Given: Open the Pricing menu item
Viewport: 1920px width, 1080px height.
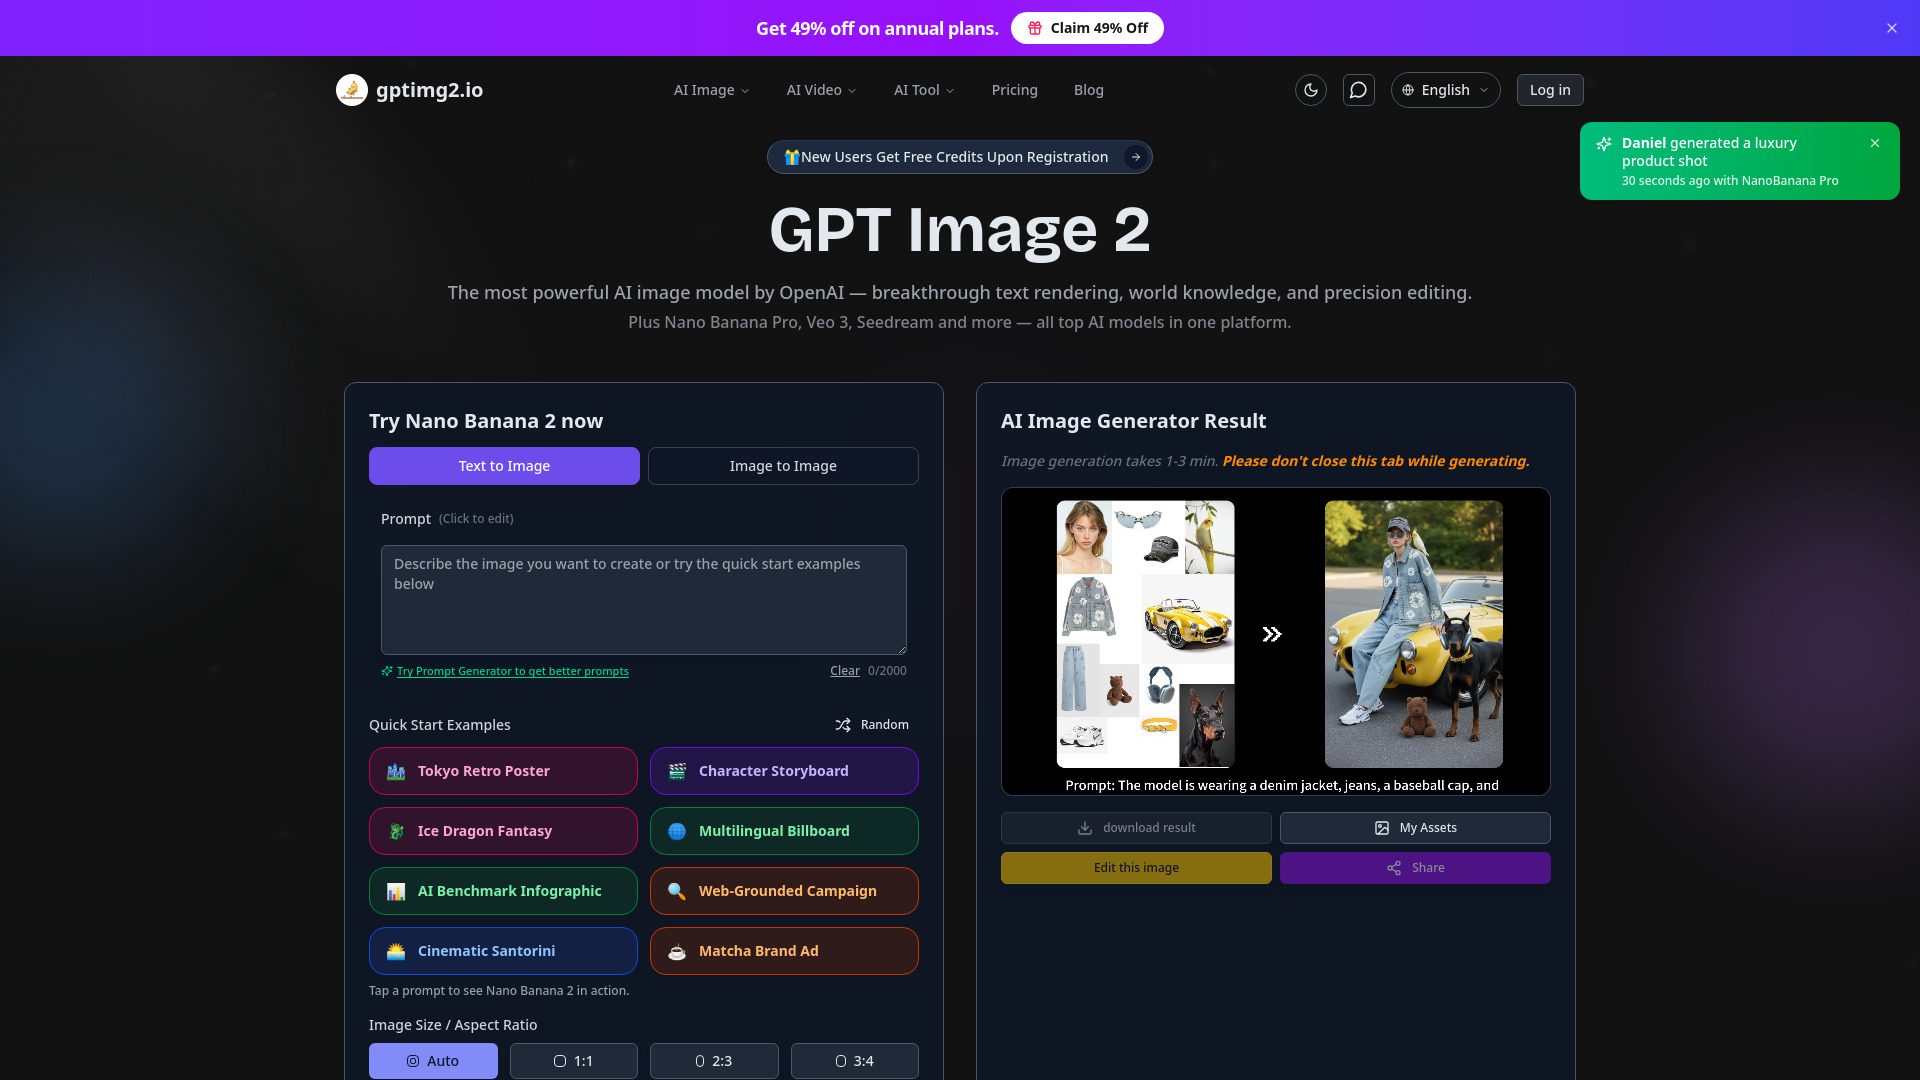Looking at the screenshot, I should click(x=1015, y=90).
